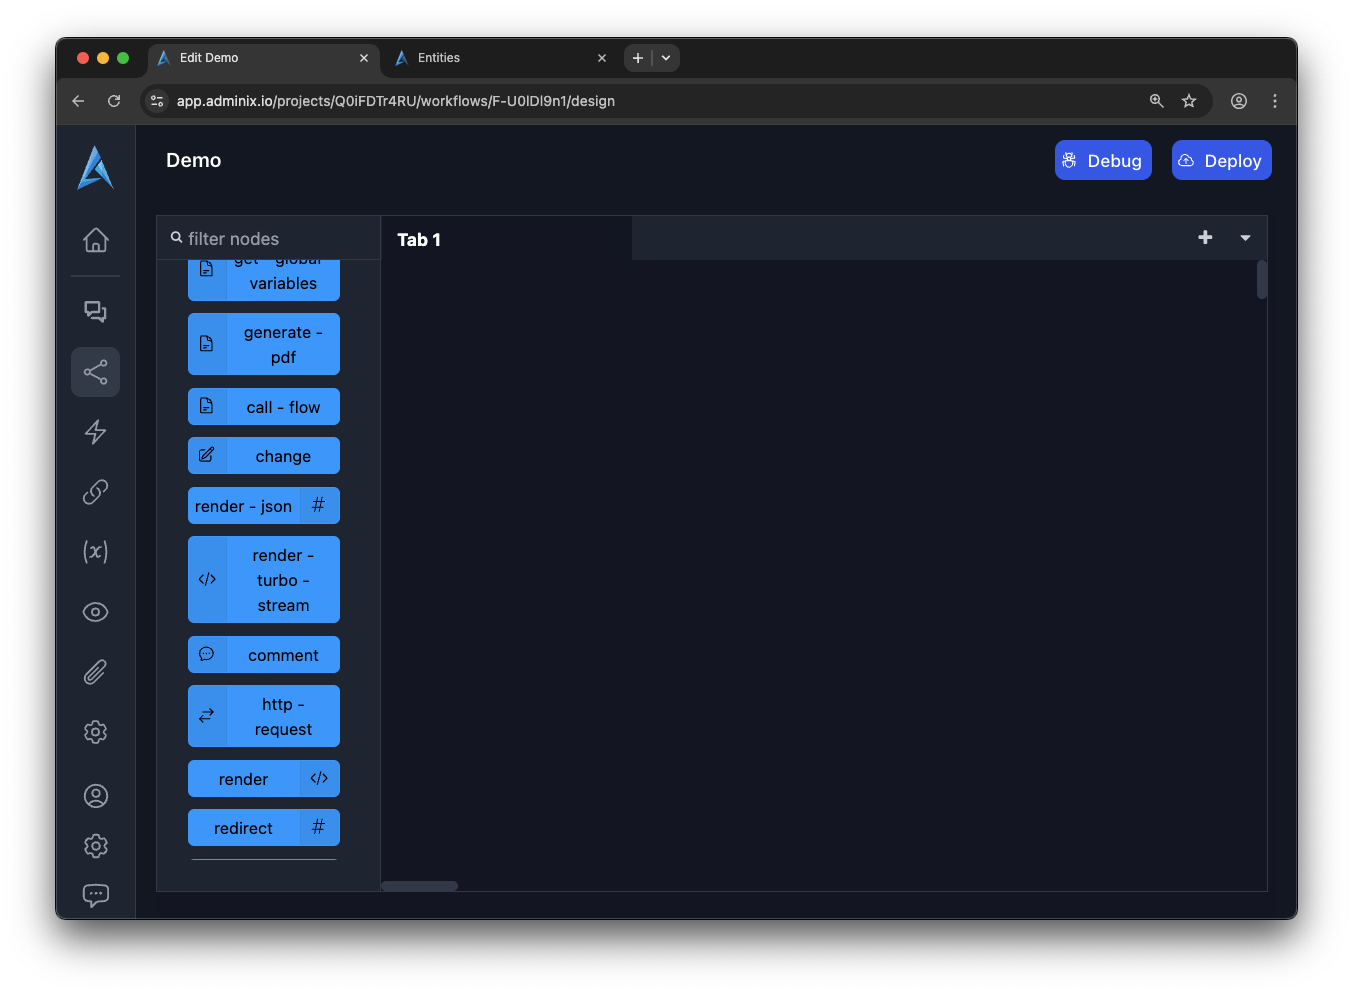The width and height of the screenshot is (1353, 993).
Task: Add a new workflow tab with plus
Action: [x=1205, y=238]
